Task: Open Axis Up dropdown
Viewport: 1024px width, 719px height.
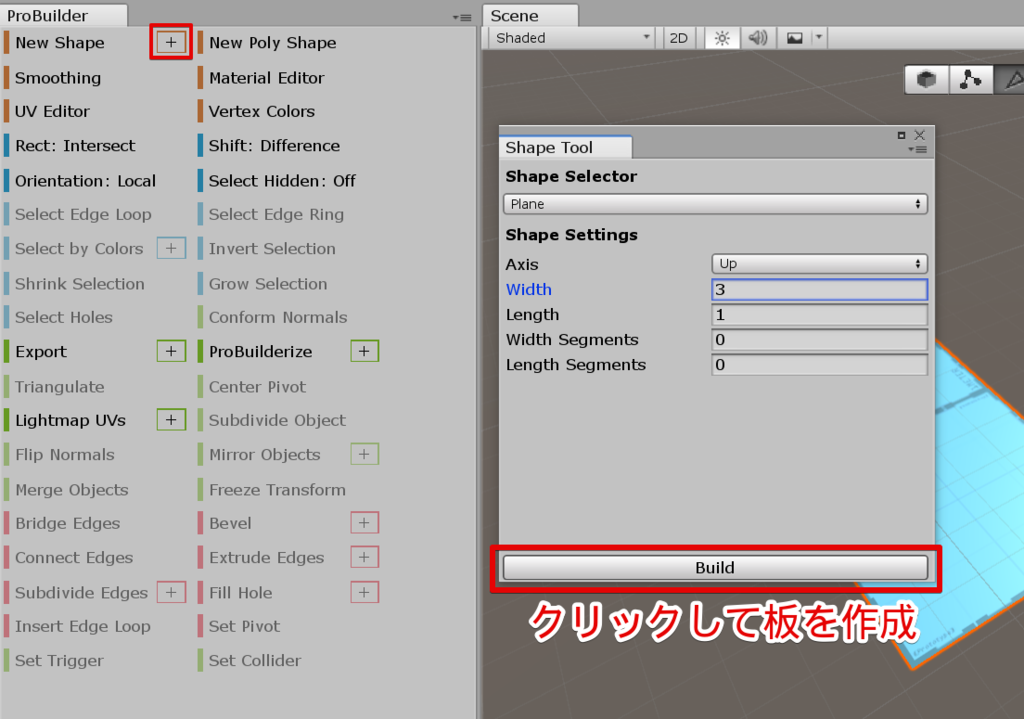Action: click(819, 264)
